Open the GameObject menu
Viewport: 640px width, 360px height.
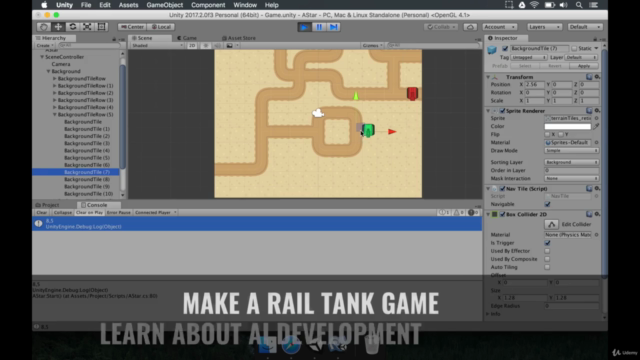164,5
